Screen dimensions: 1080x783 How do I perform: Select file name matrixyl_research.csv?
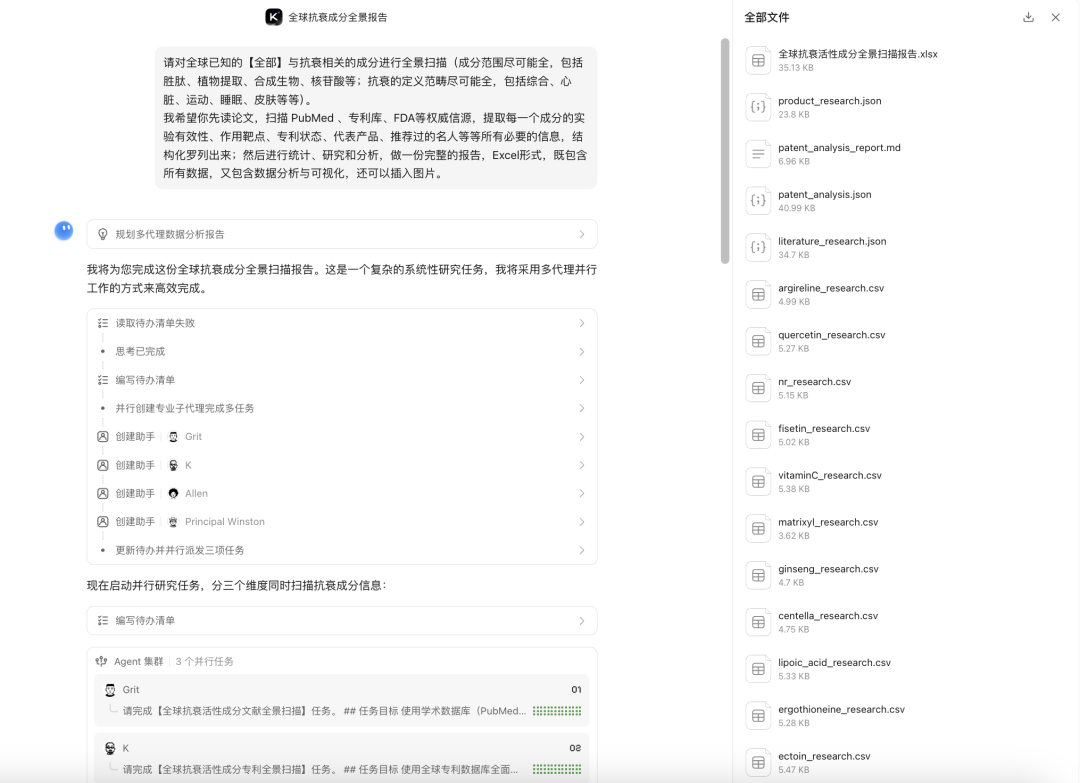[x=828, y=522]
